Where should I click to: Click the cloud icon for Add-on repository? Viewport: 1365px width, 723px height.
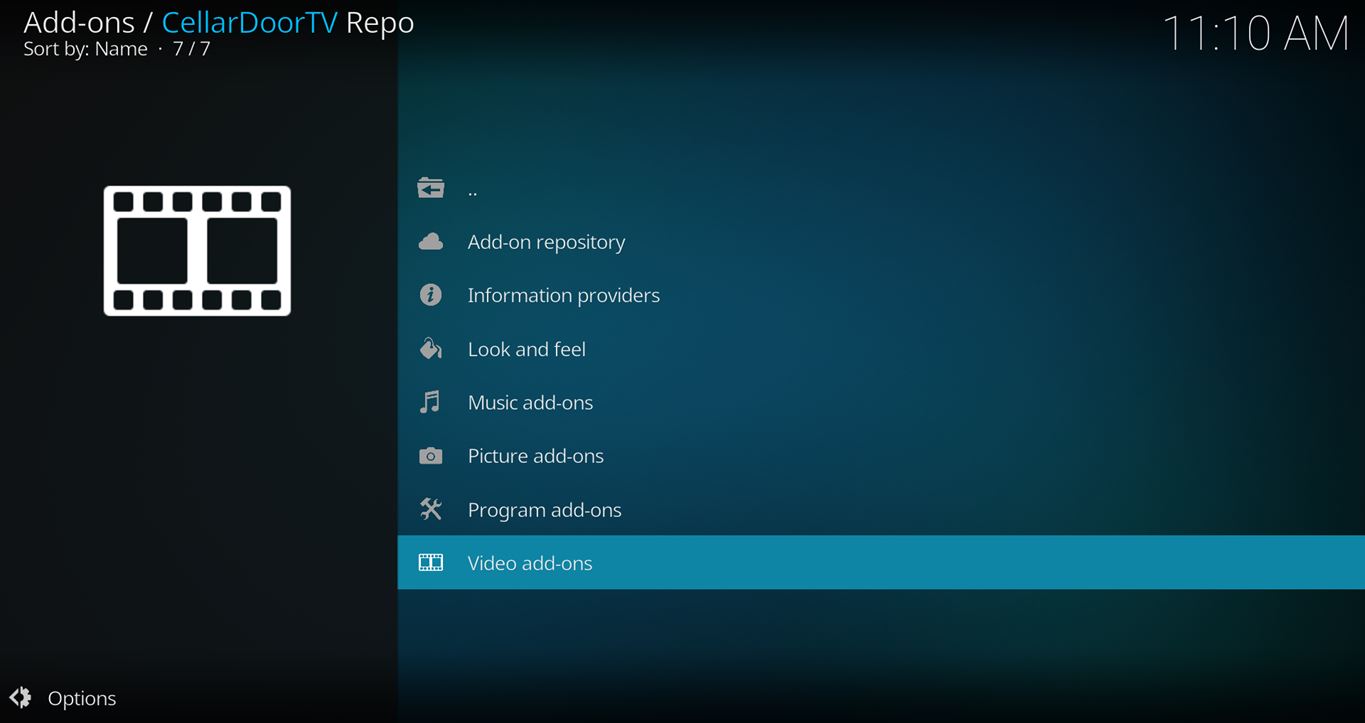[x=431, y=242]
